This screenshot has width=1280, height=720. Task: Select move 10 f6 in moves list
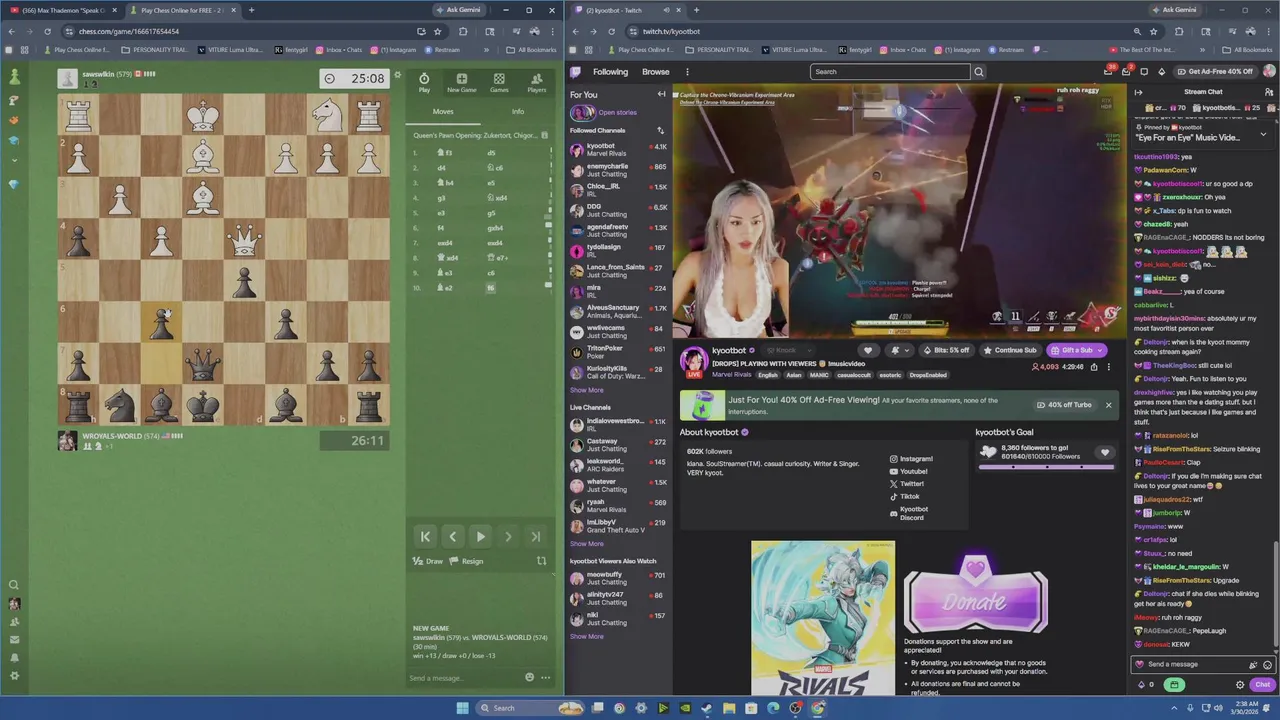click(x=491, y=288)
